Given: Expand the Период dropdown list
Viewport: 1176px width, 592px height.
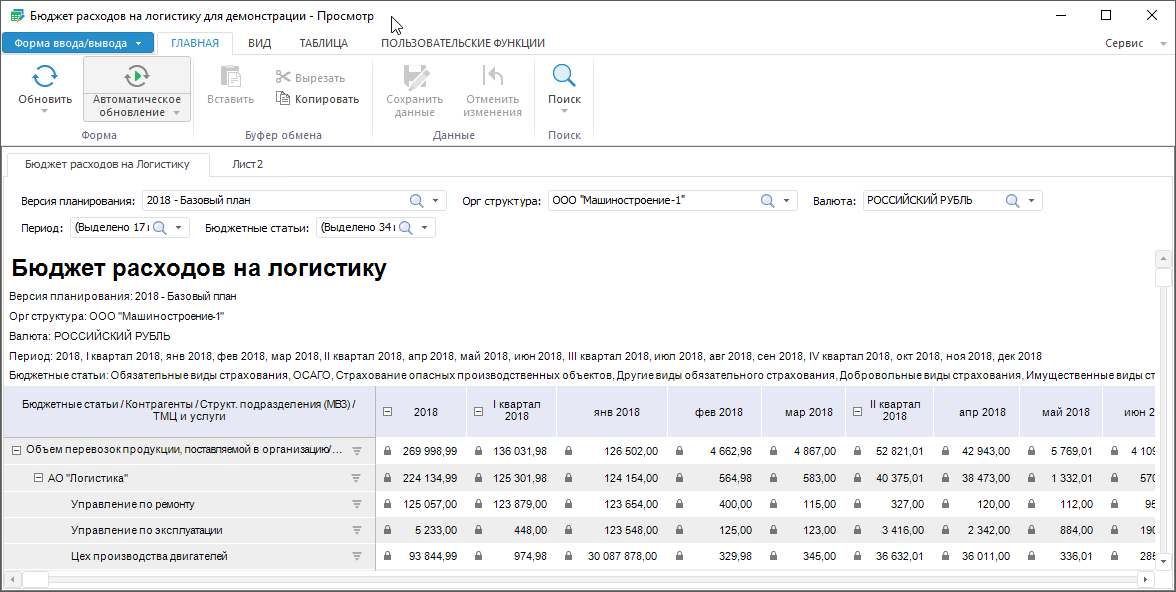Looking at the screenshot, I should (179, 228).
